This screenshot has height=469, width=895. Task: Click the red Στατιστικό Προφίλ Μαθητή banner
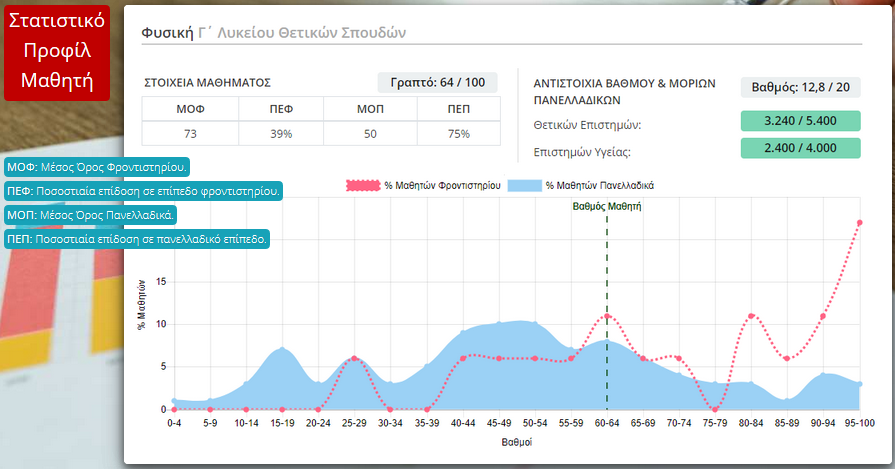pyautogui.click(x=57, y=50)
